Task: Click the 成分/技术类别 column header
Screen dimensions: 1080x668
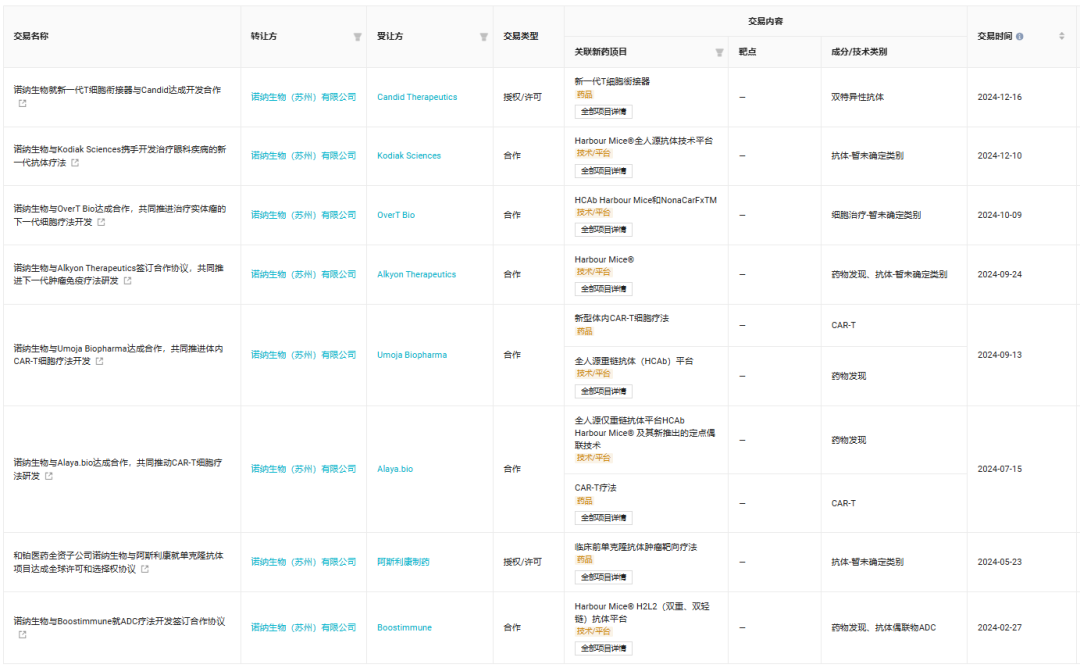Action: (x=859, y=52)
